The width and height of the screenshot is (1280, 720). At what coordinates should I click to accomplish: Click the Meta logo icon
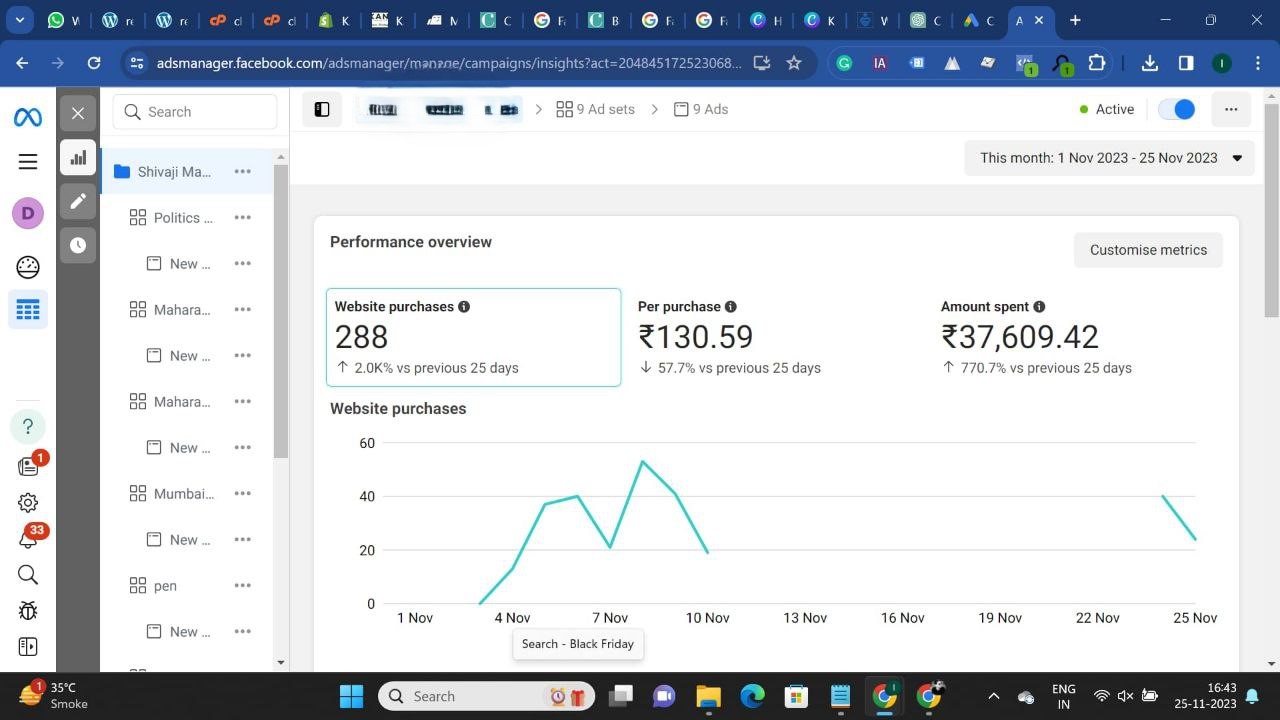tap(28, 117)
